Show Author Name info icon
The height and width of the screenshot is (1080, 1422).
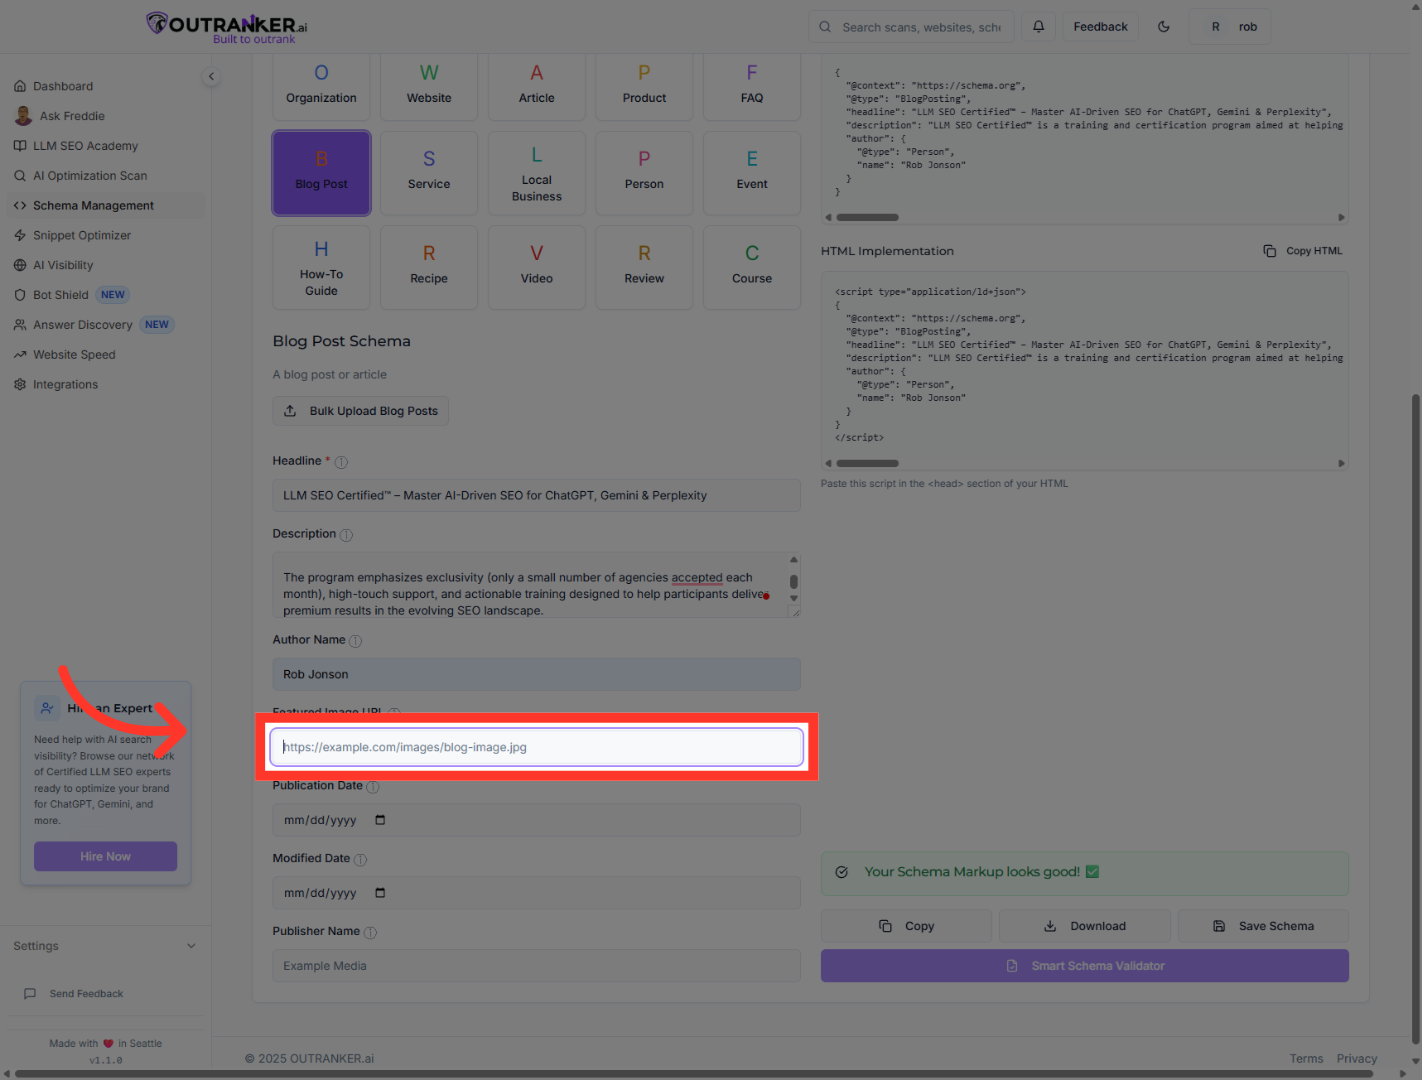coord(355,641)
